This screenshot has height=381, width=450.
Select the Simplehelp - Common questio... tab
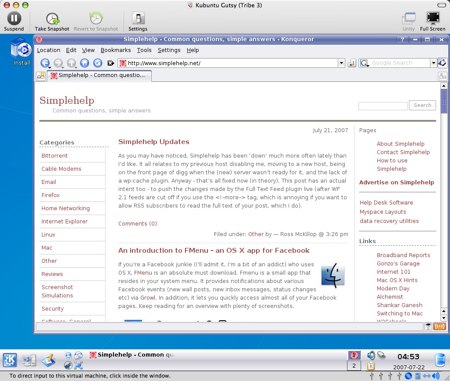(x=99, y=76)
